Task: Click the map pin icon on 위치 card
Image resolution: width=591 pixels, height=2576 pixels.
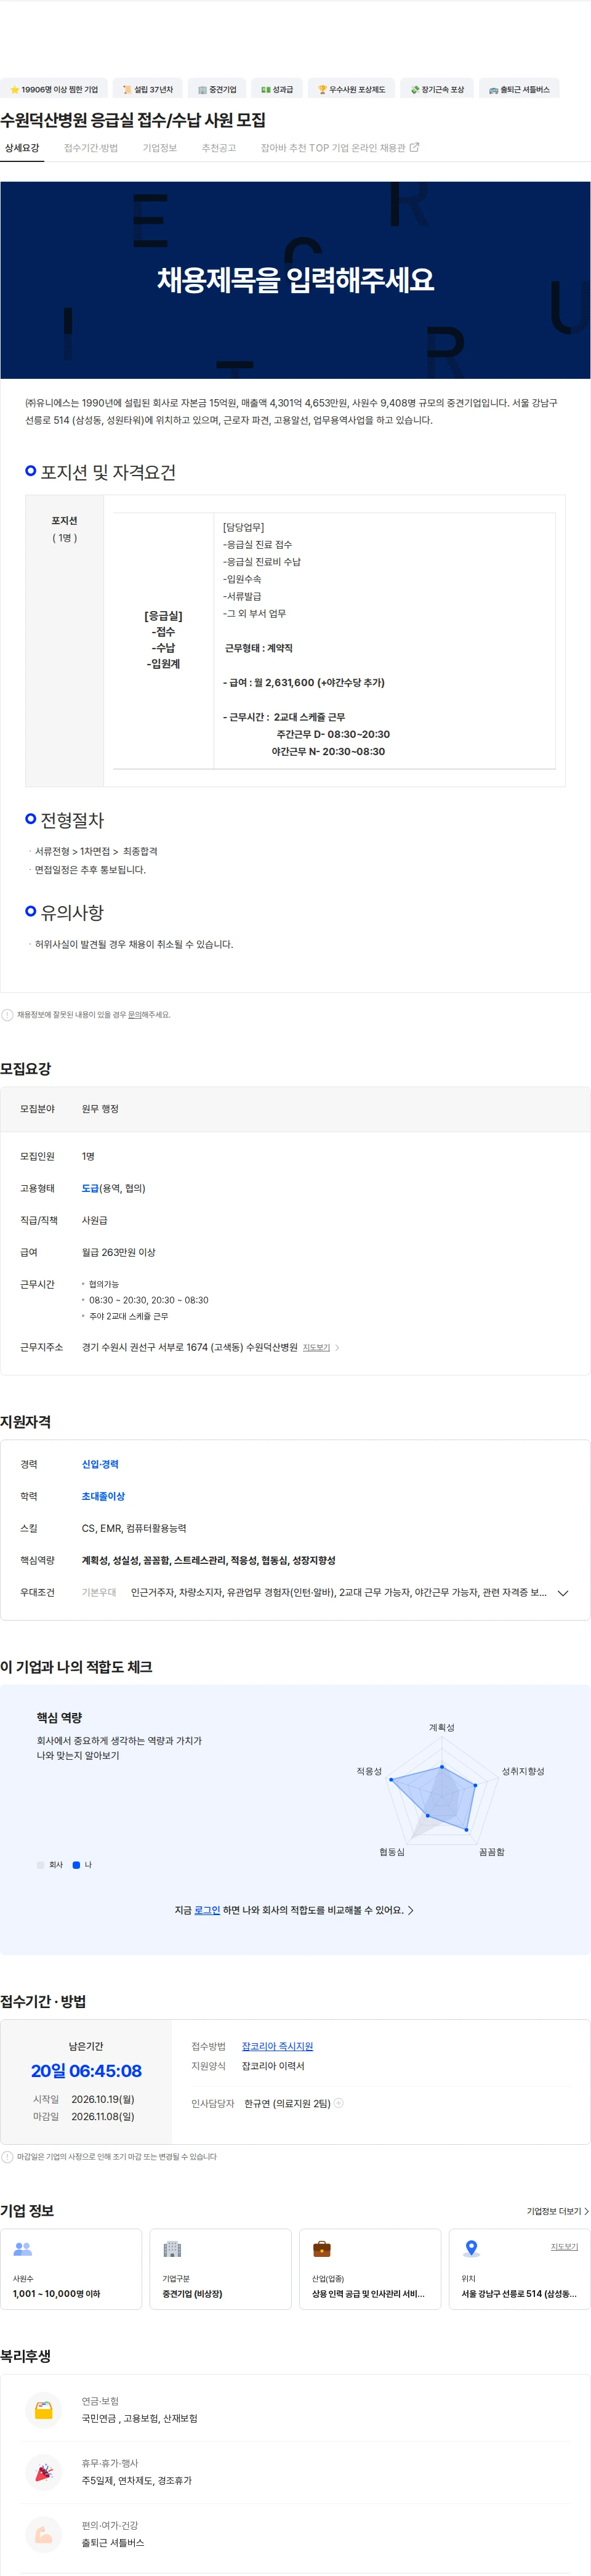Action: [x=471, y=2249]
